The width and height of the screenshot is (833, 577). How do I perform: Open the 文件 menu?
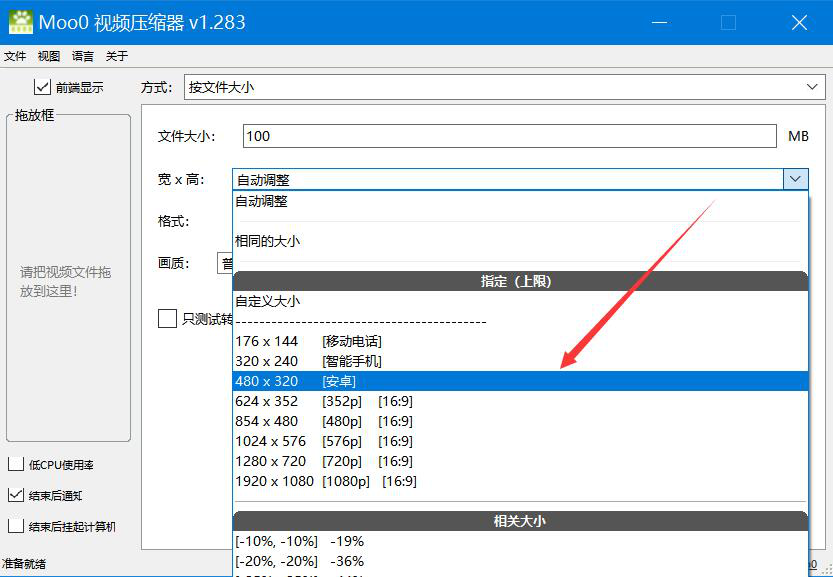tap(15, 56)
